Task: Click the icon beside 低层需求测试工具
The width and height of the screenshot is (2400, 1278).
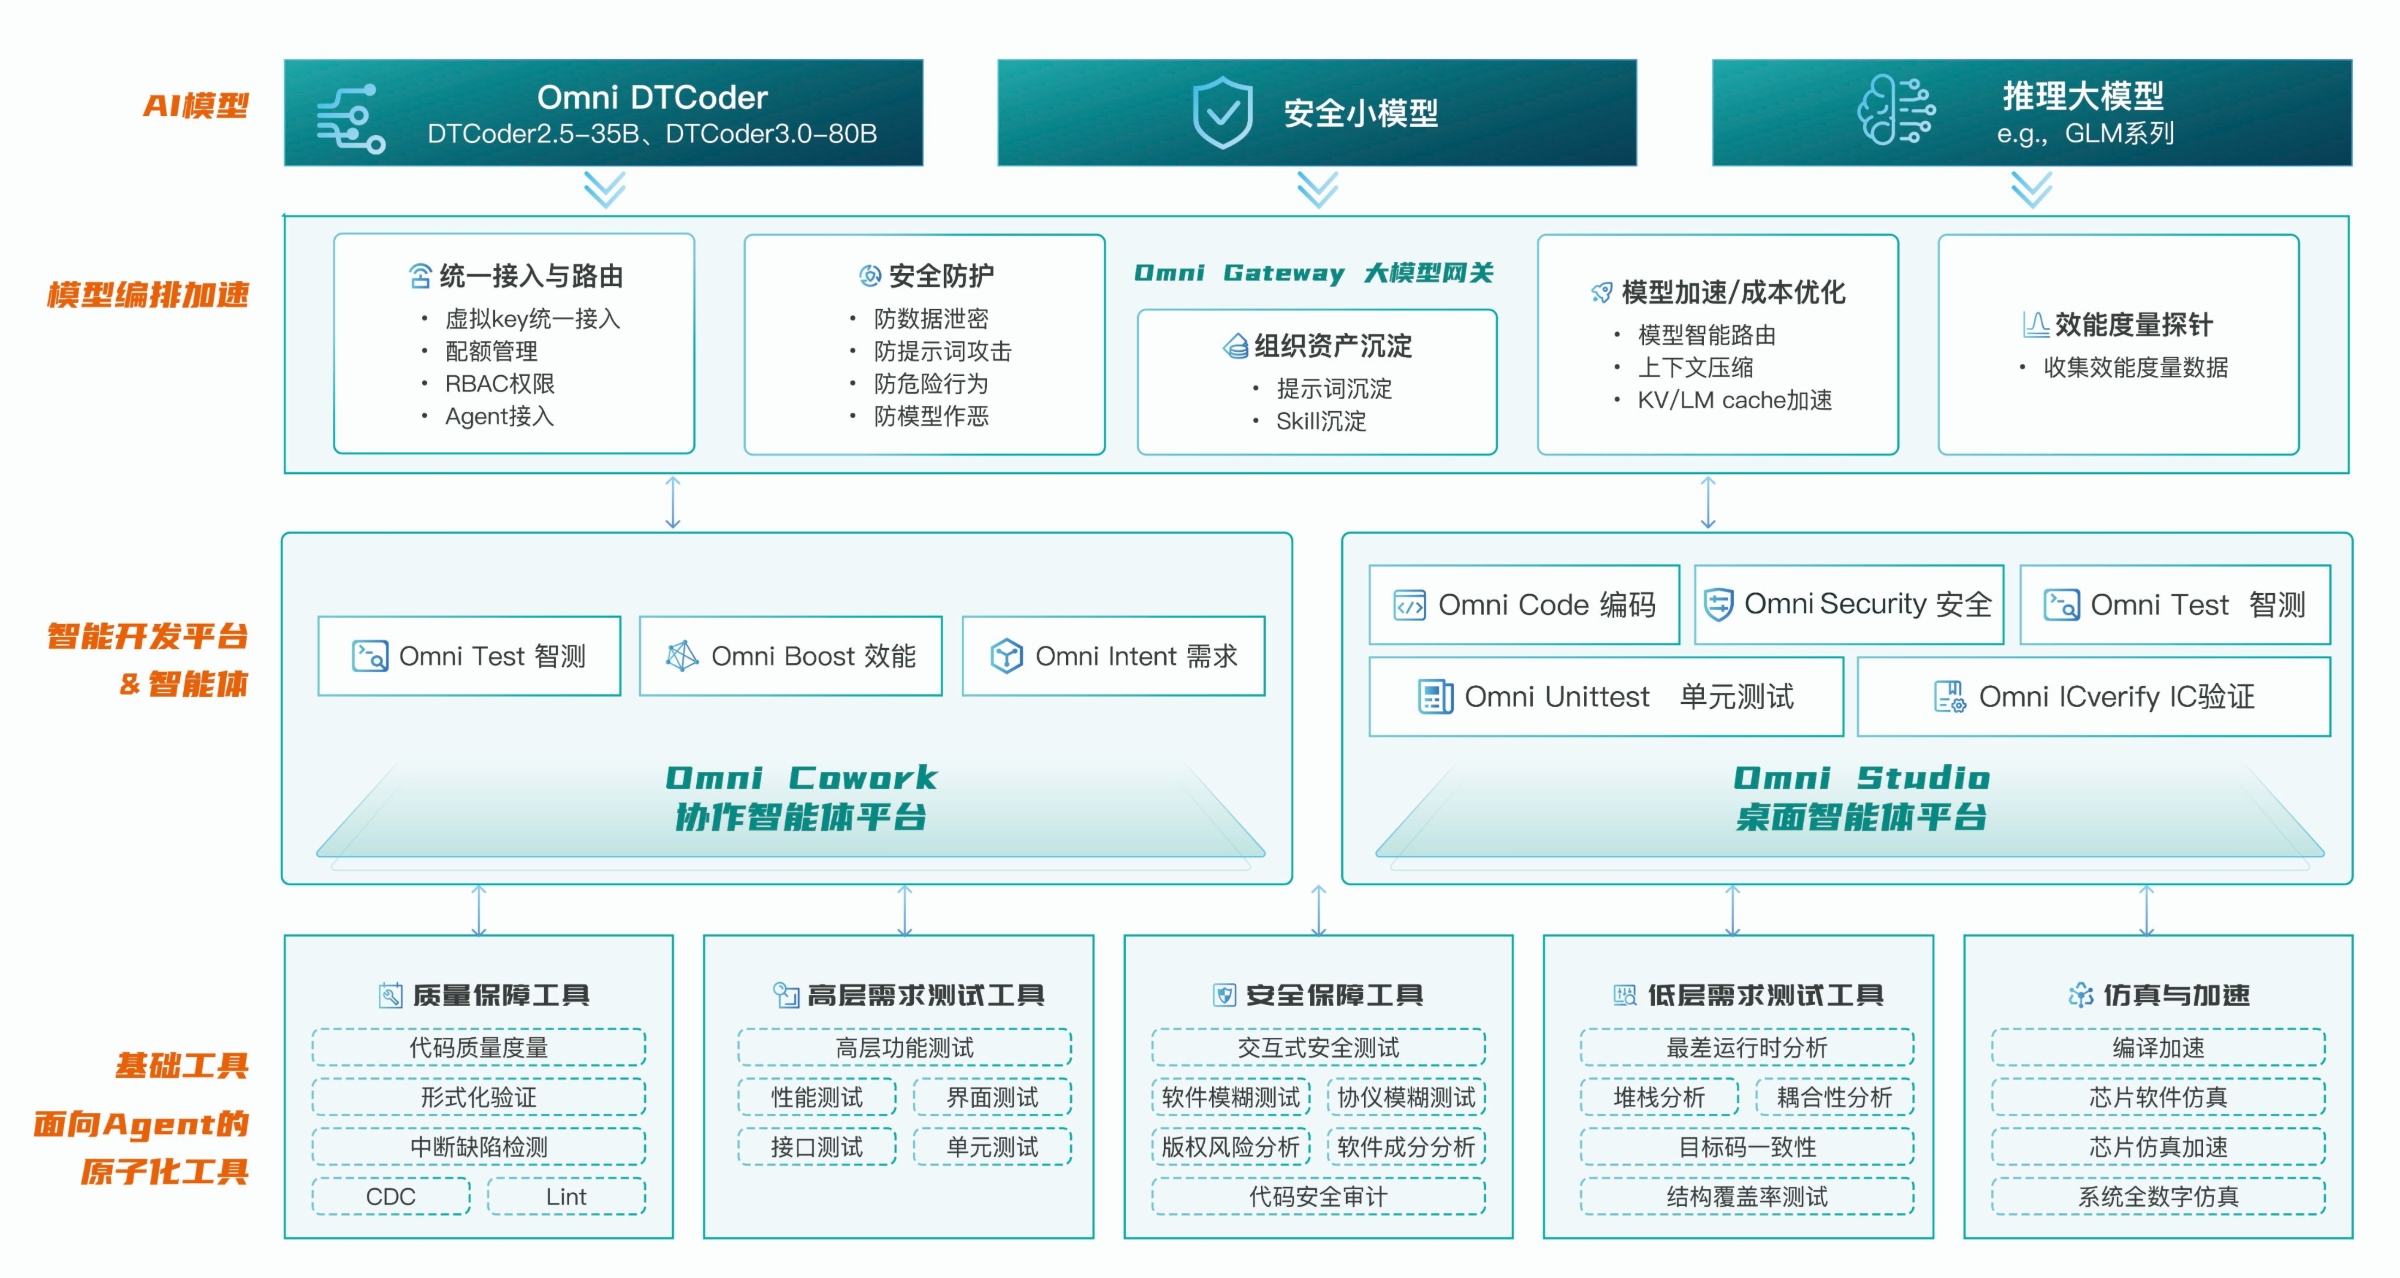Action: pyautogui.click(x=1625, y=995)
